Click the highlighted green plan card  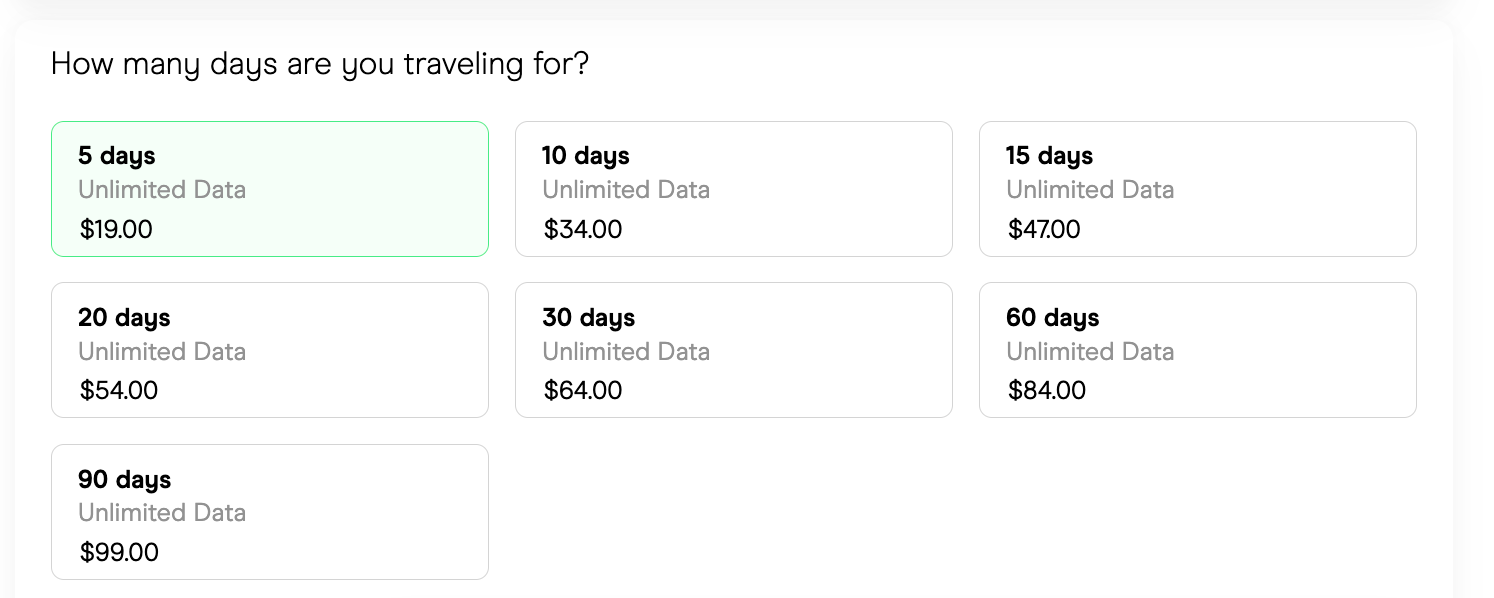tap(269, 188)
